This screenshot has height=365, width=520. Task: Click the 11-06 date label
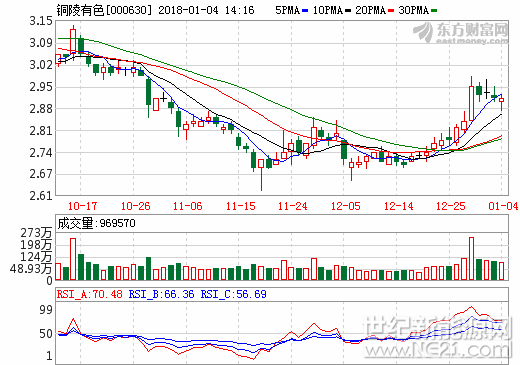[x=188, y=206]
